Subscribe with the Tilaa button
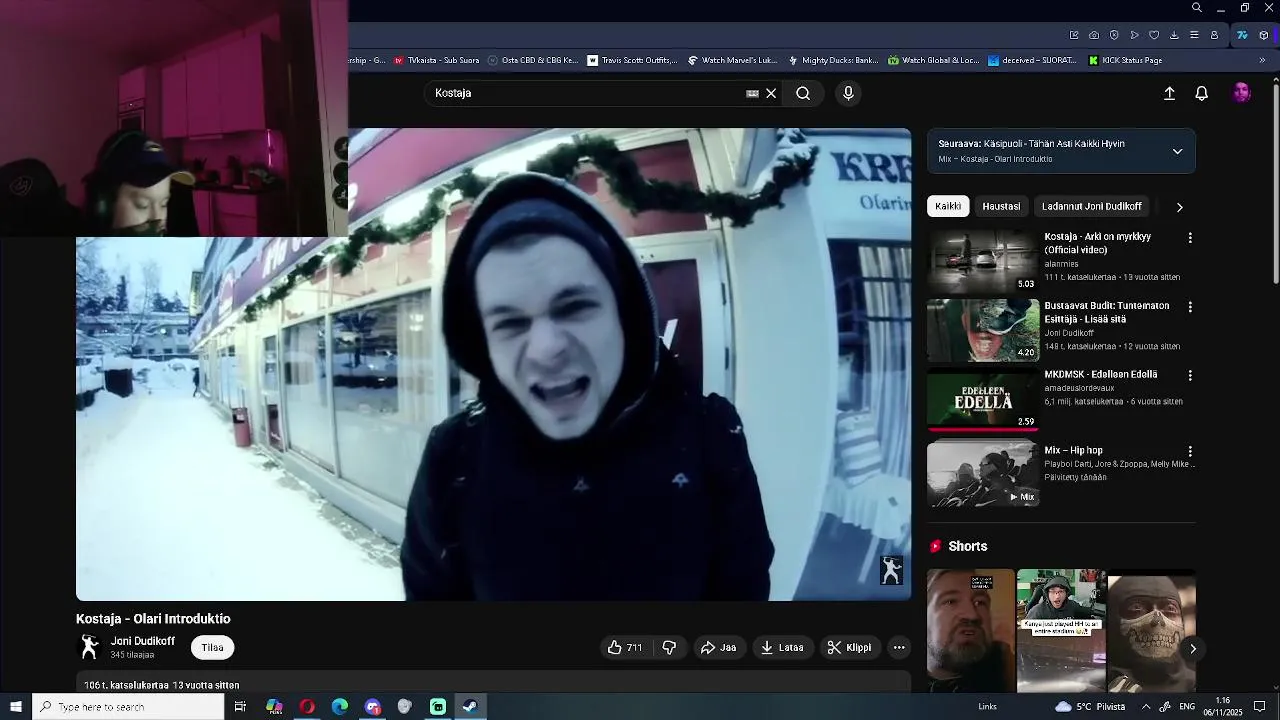 point(212,648)
